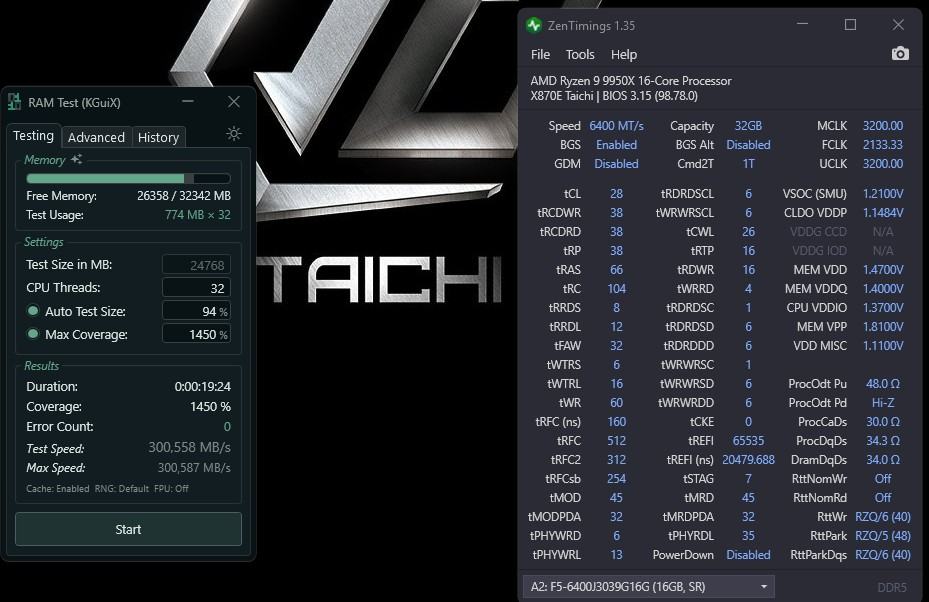Click the Test Speed 300,558 MB/s value

click(x=189, y=447)
